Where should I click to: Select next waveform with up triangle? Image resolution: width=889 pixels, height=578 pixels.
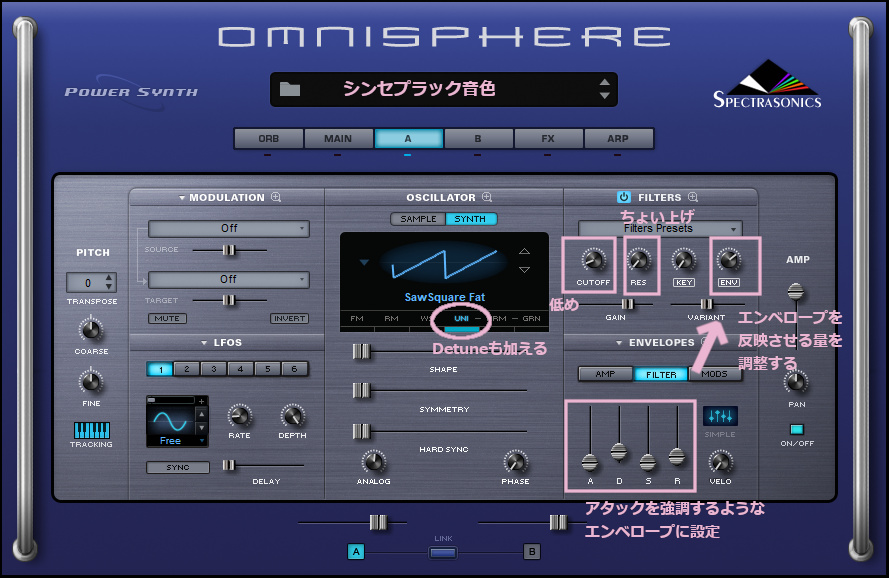524,251
